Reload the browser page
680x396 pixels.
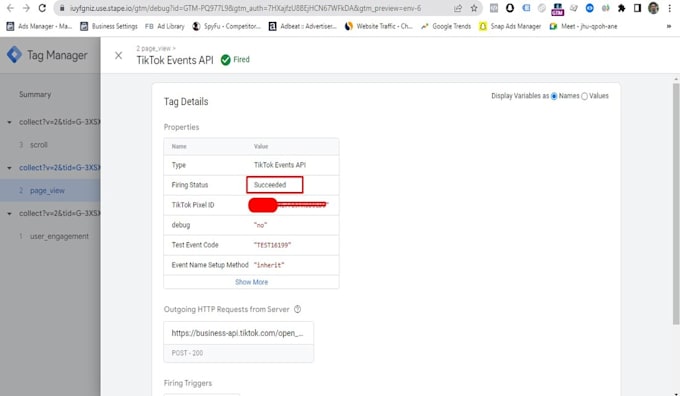coord(42,8)
